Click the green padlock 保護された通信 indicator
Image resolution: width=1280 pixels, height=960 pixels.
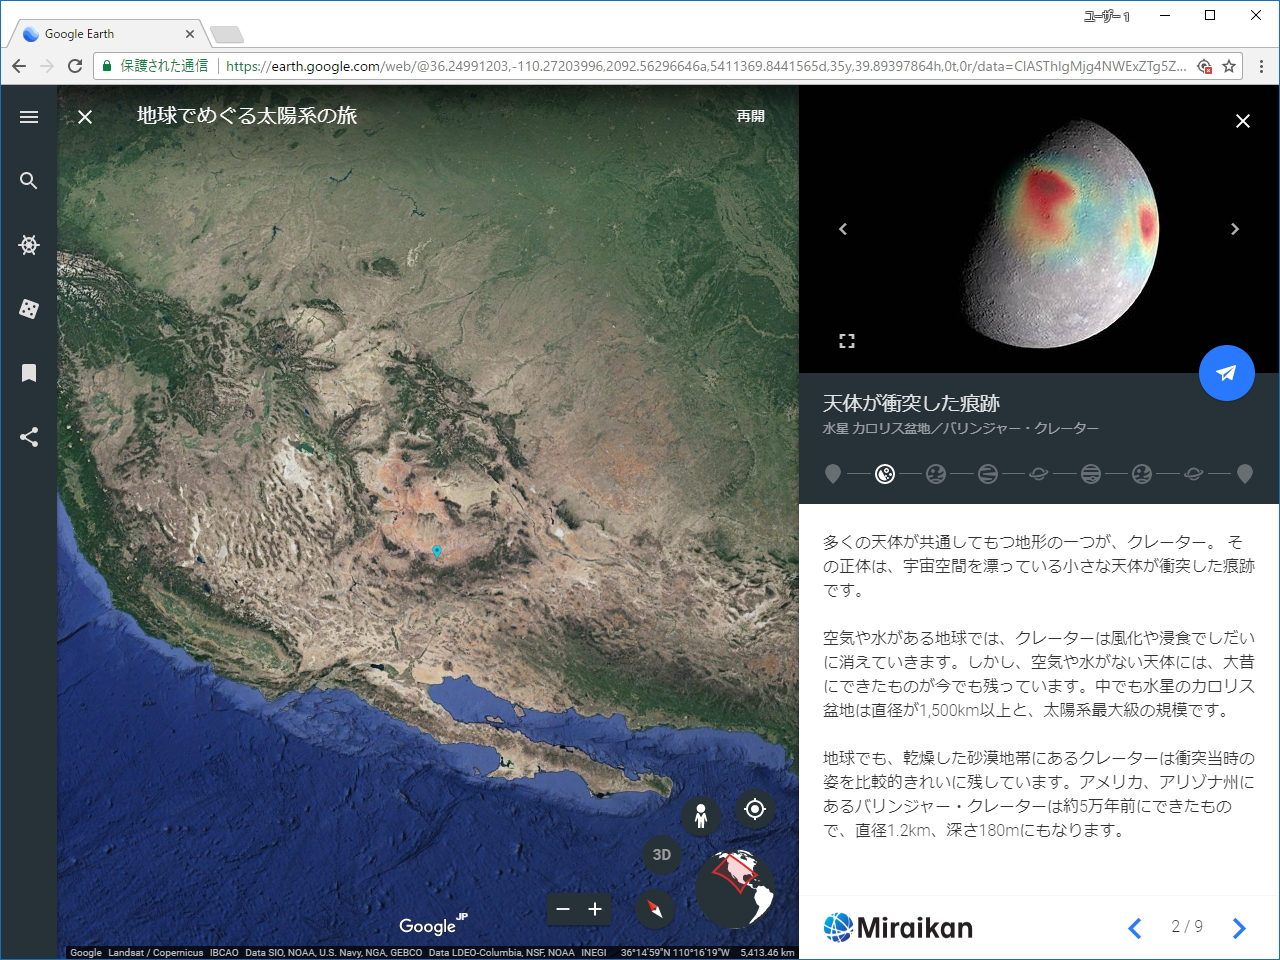point(154,66)
